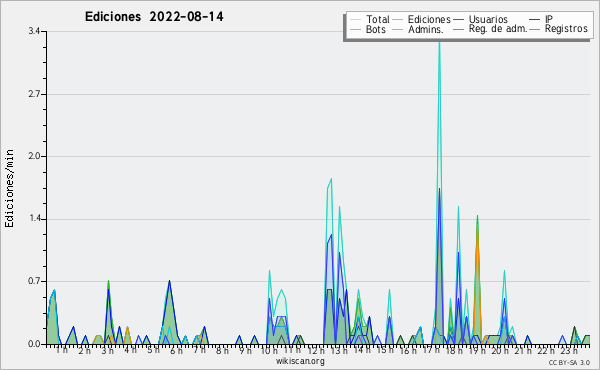Click the 23 h time axis label
Screen dimensions: 600x370
pyautogui.click(x=569, y=350)
